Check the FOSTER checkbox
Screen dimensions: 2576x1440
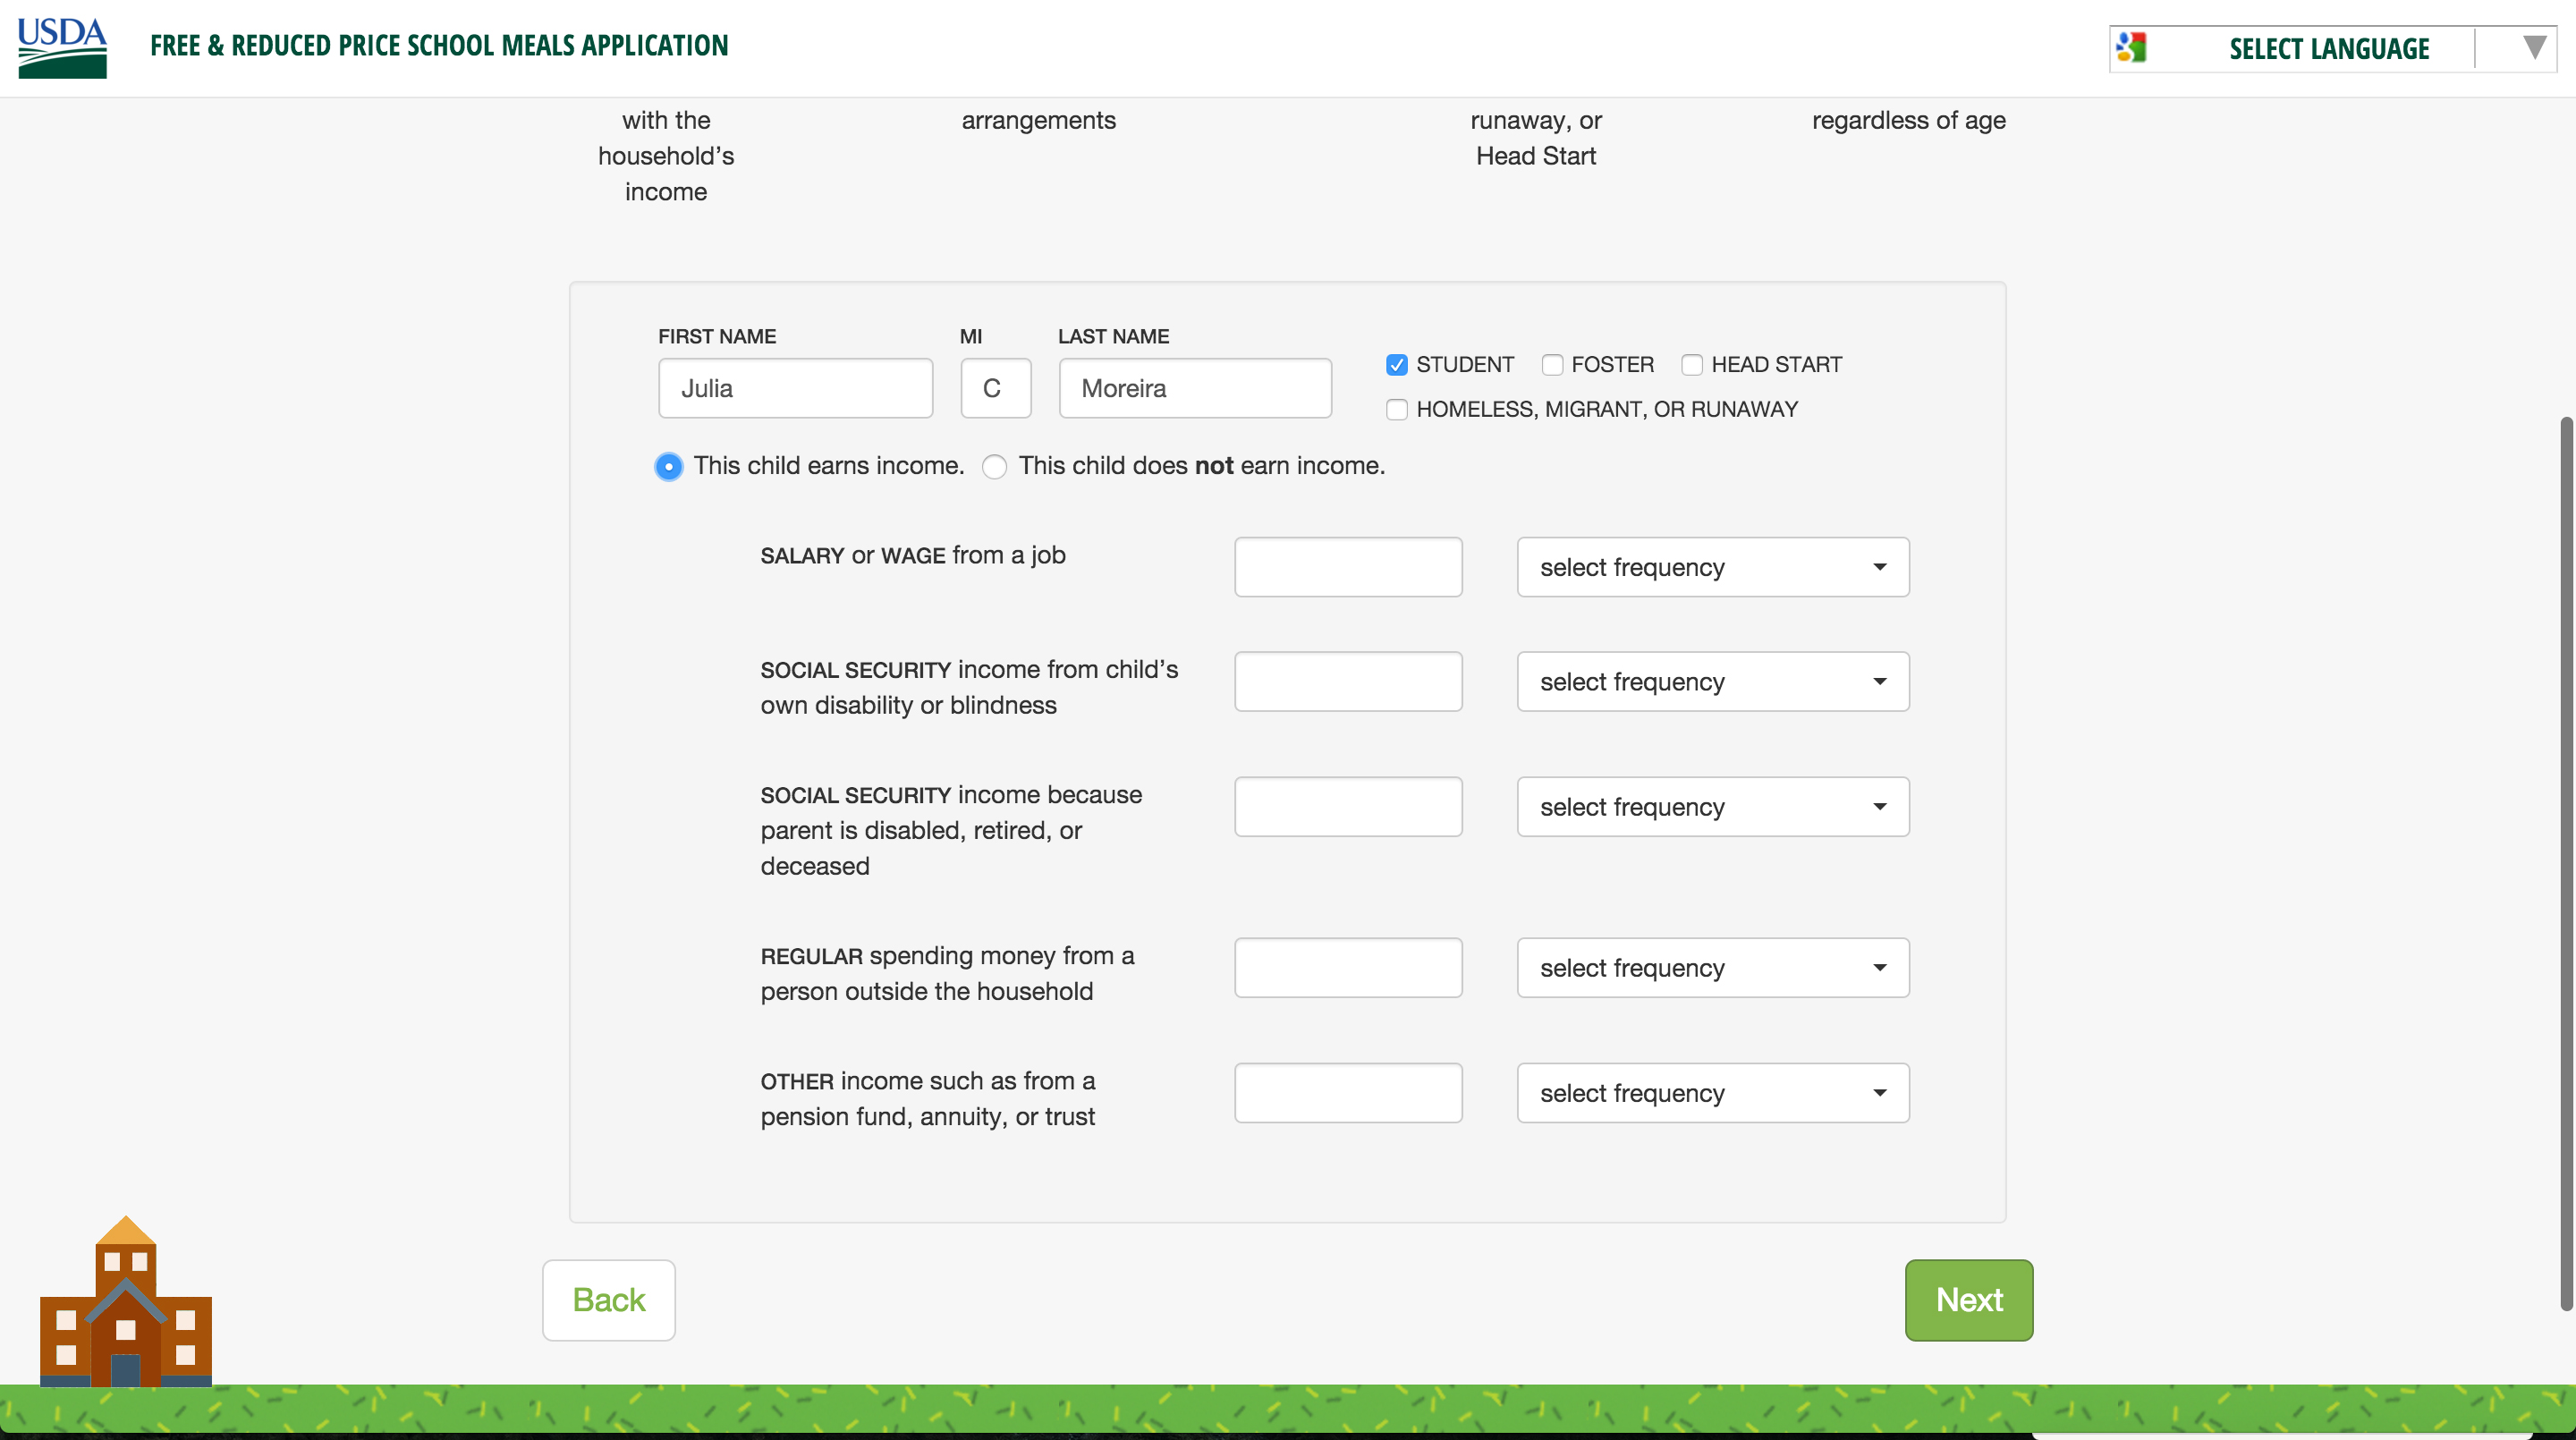point(1551,365)
